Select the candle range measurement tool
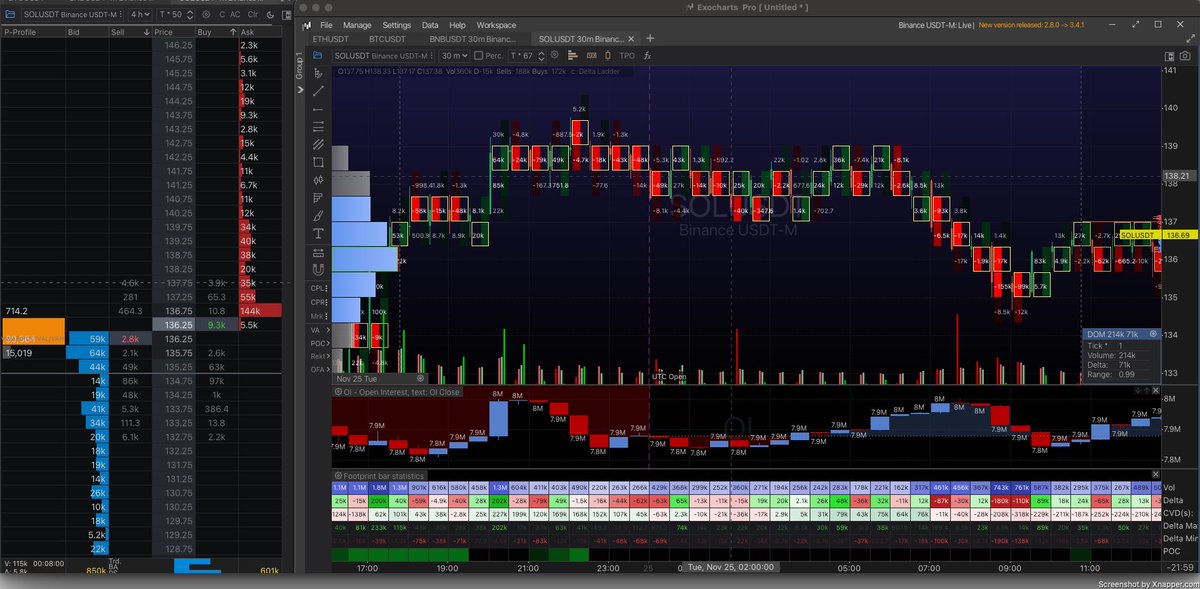 318,180
